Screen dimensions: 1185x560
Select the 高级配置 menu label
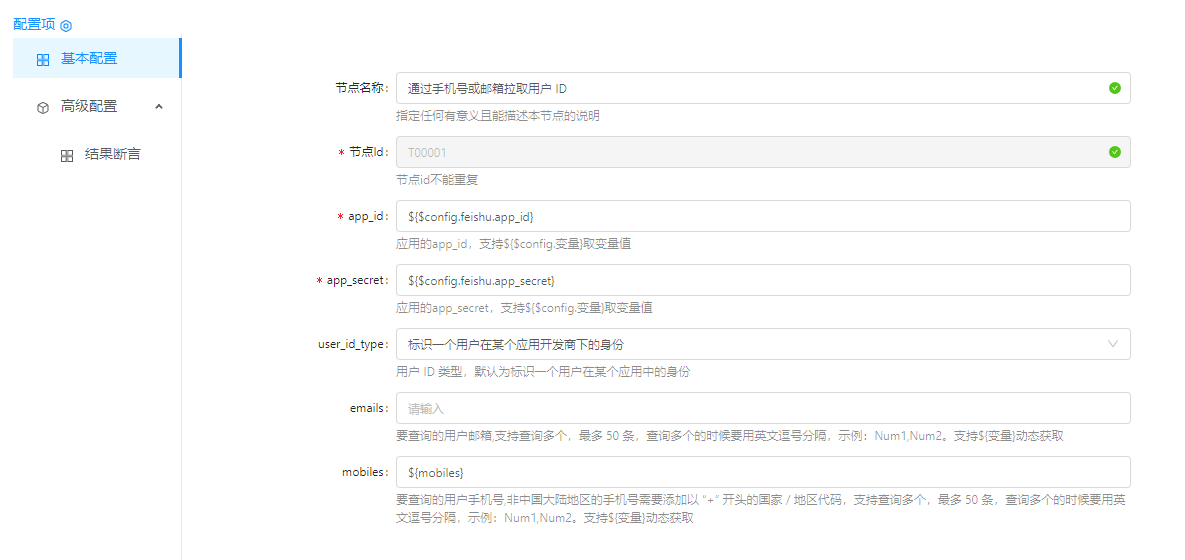point(89,106)
